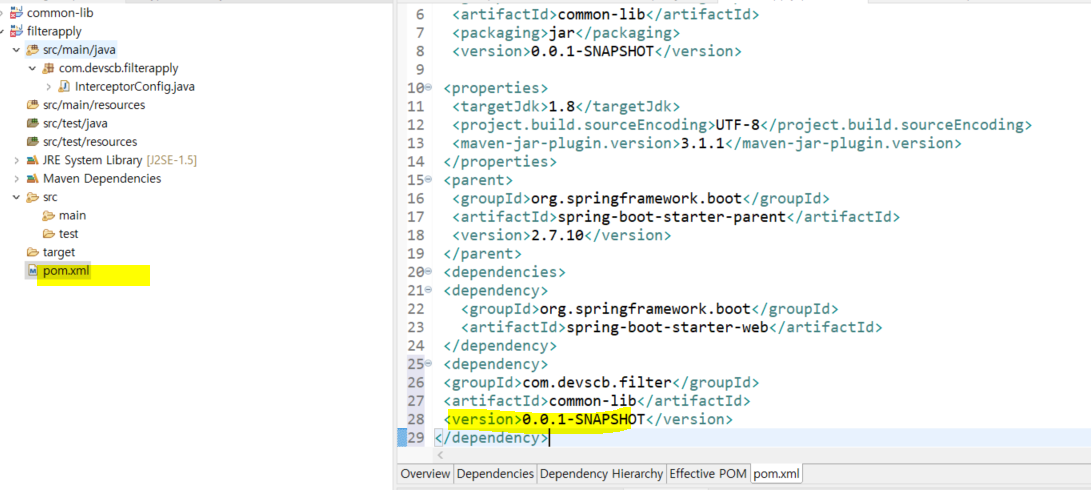Click the spring-boot-starter-web artifactId text
Viewport: 1091px width, 490px height.
coord(667,327)
